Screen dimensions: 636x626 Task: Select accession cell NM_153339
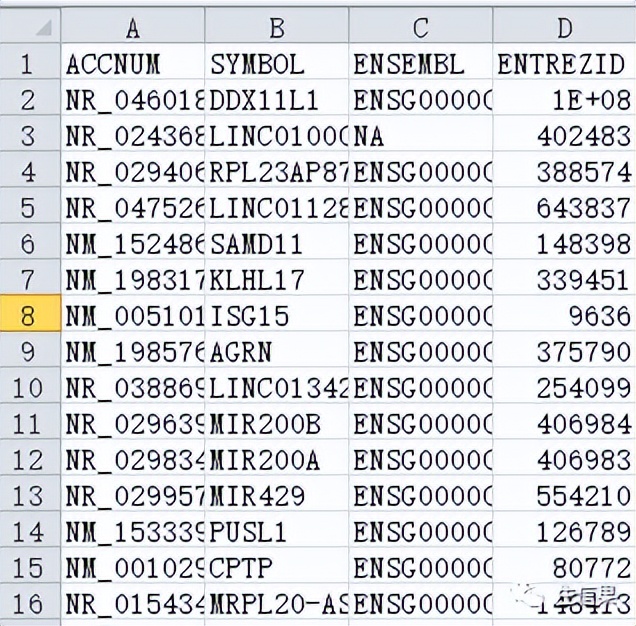[133, 529]
